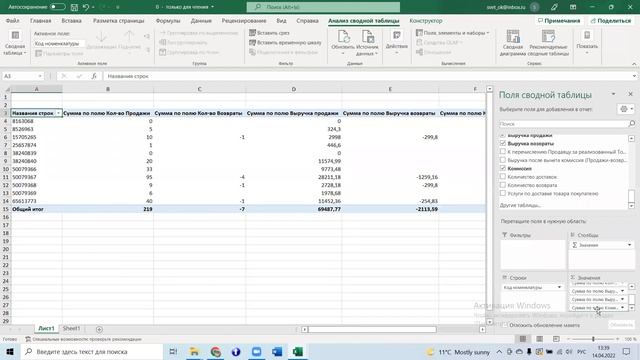Image resolution: width=640 pixels, height=360 pixels.
Task: Click the Undo arrow icon
Action: tap(86, 7)
